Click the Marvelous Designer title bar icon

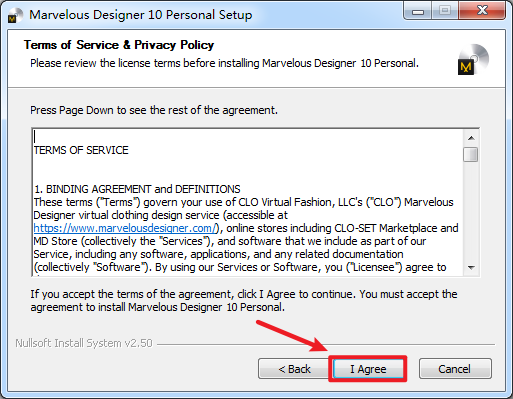[14, 15]
